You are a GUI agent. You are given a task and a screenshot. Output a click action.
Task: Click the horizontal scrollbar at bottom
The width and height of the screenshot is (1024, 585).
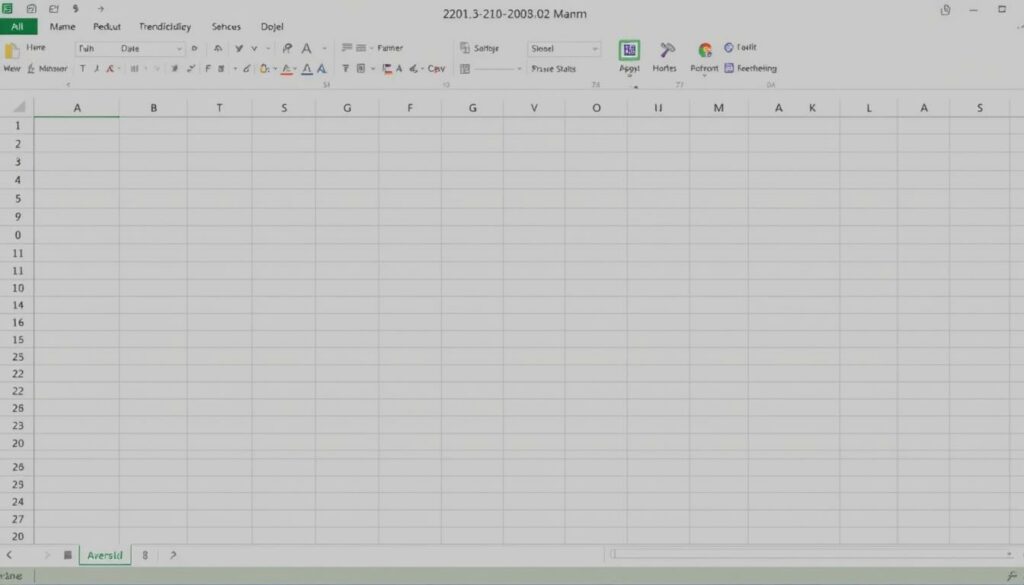pos(812,554)
